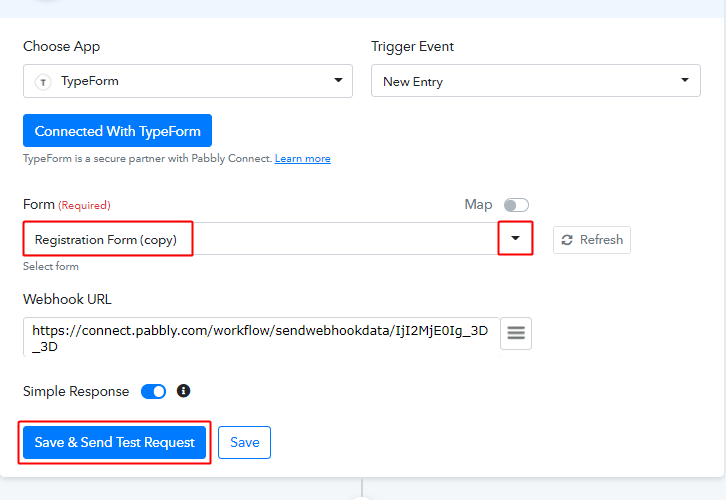Click the Webhook URL text field

262,338
